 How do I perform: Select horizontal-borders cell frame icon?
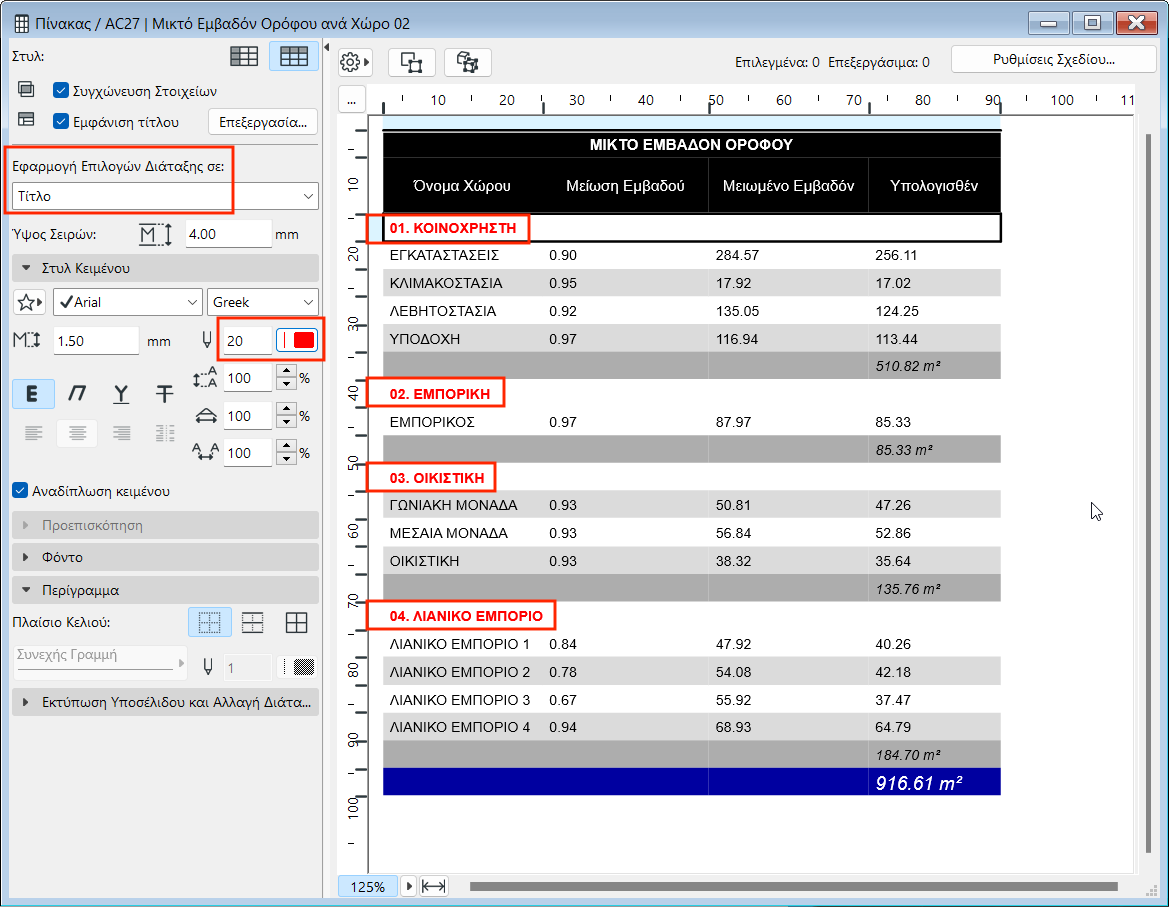point(253,623)
